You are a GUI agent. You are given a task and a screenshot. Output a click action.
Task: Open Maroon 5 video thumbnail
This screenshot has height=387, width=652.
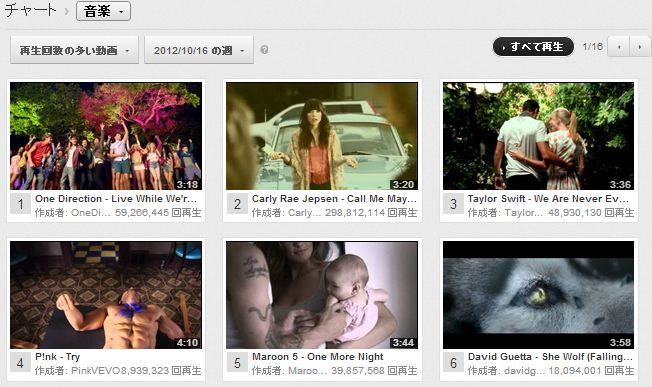point(322,295)
